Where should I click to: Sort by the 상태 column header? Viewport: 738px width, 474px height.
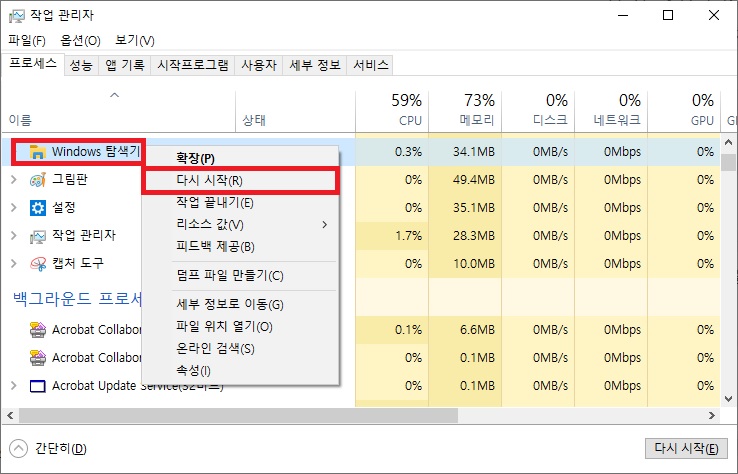[295, 112]
